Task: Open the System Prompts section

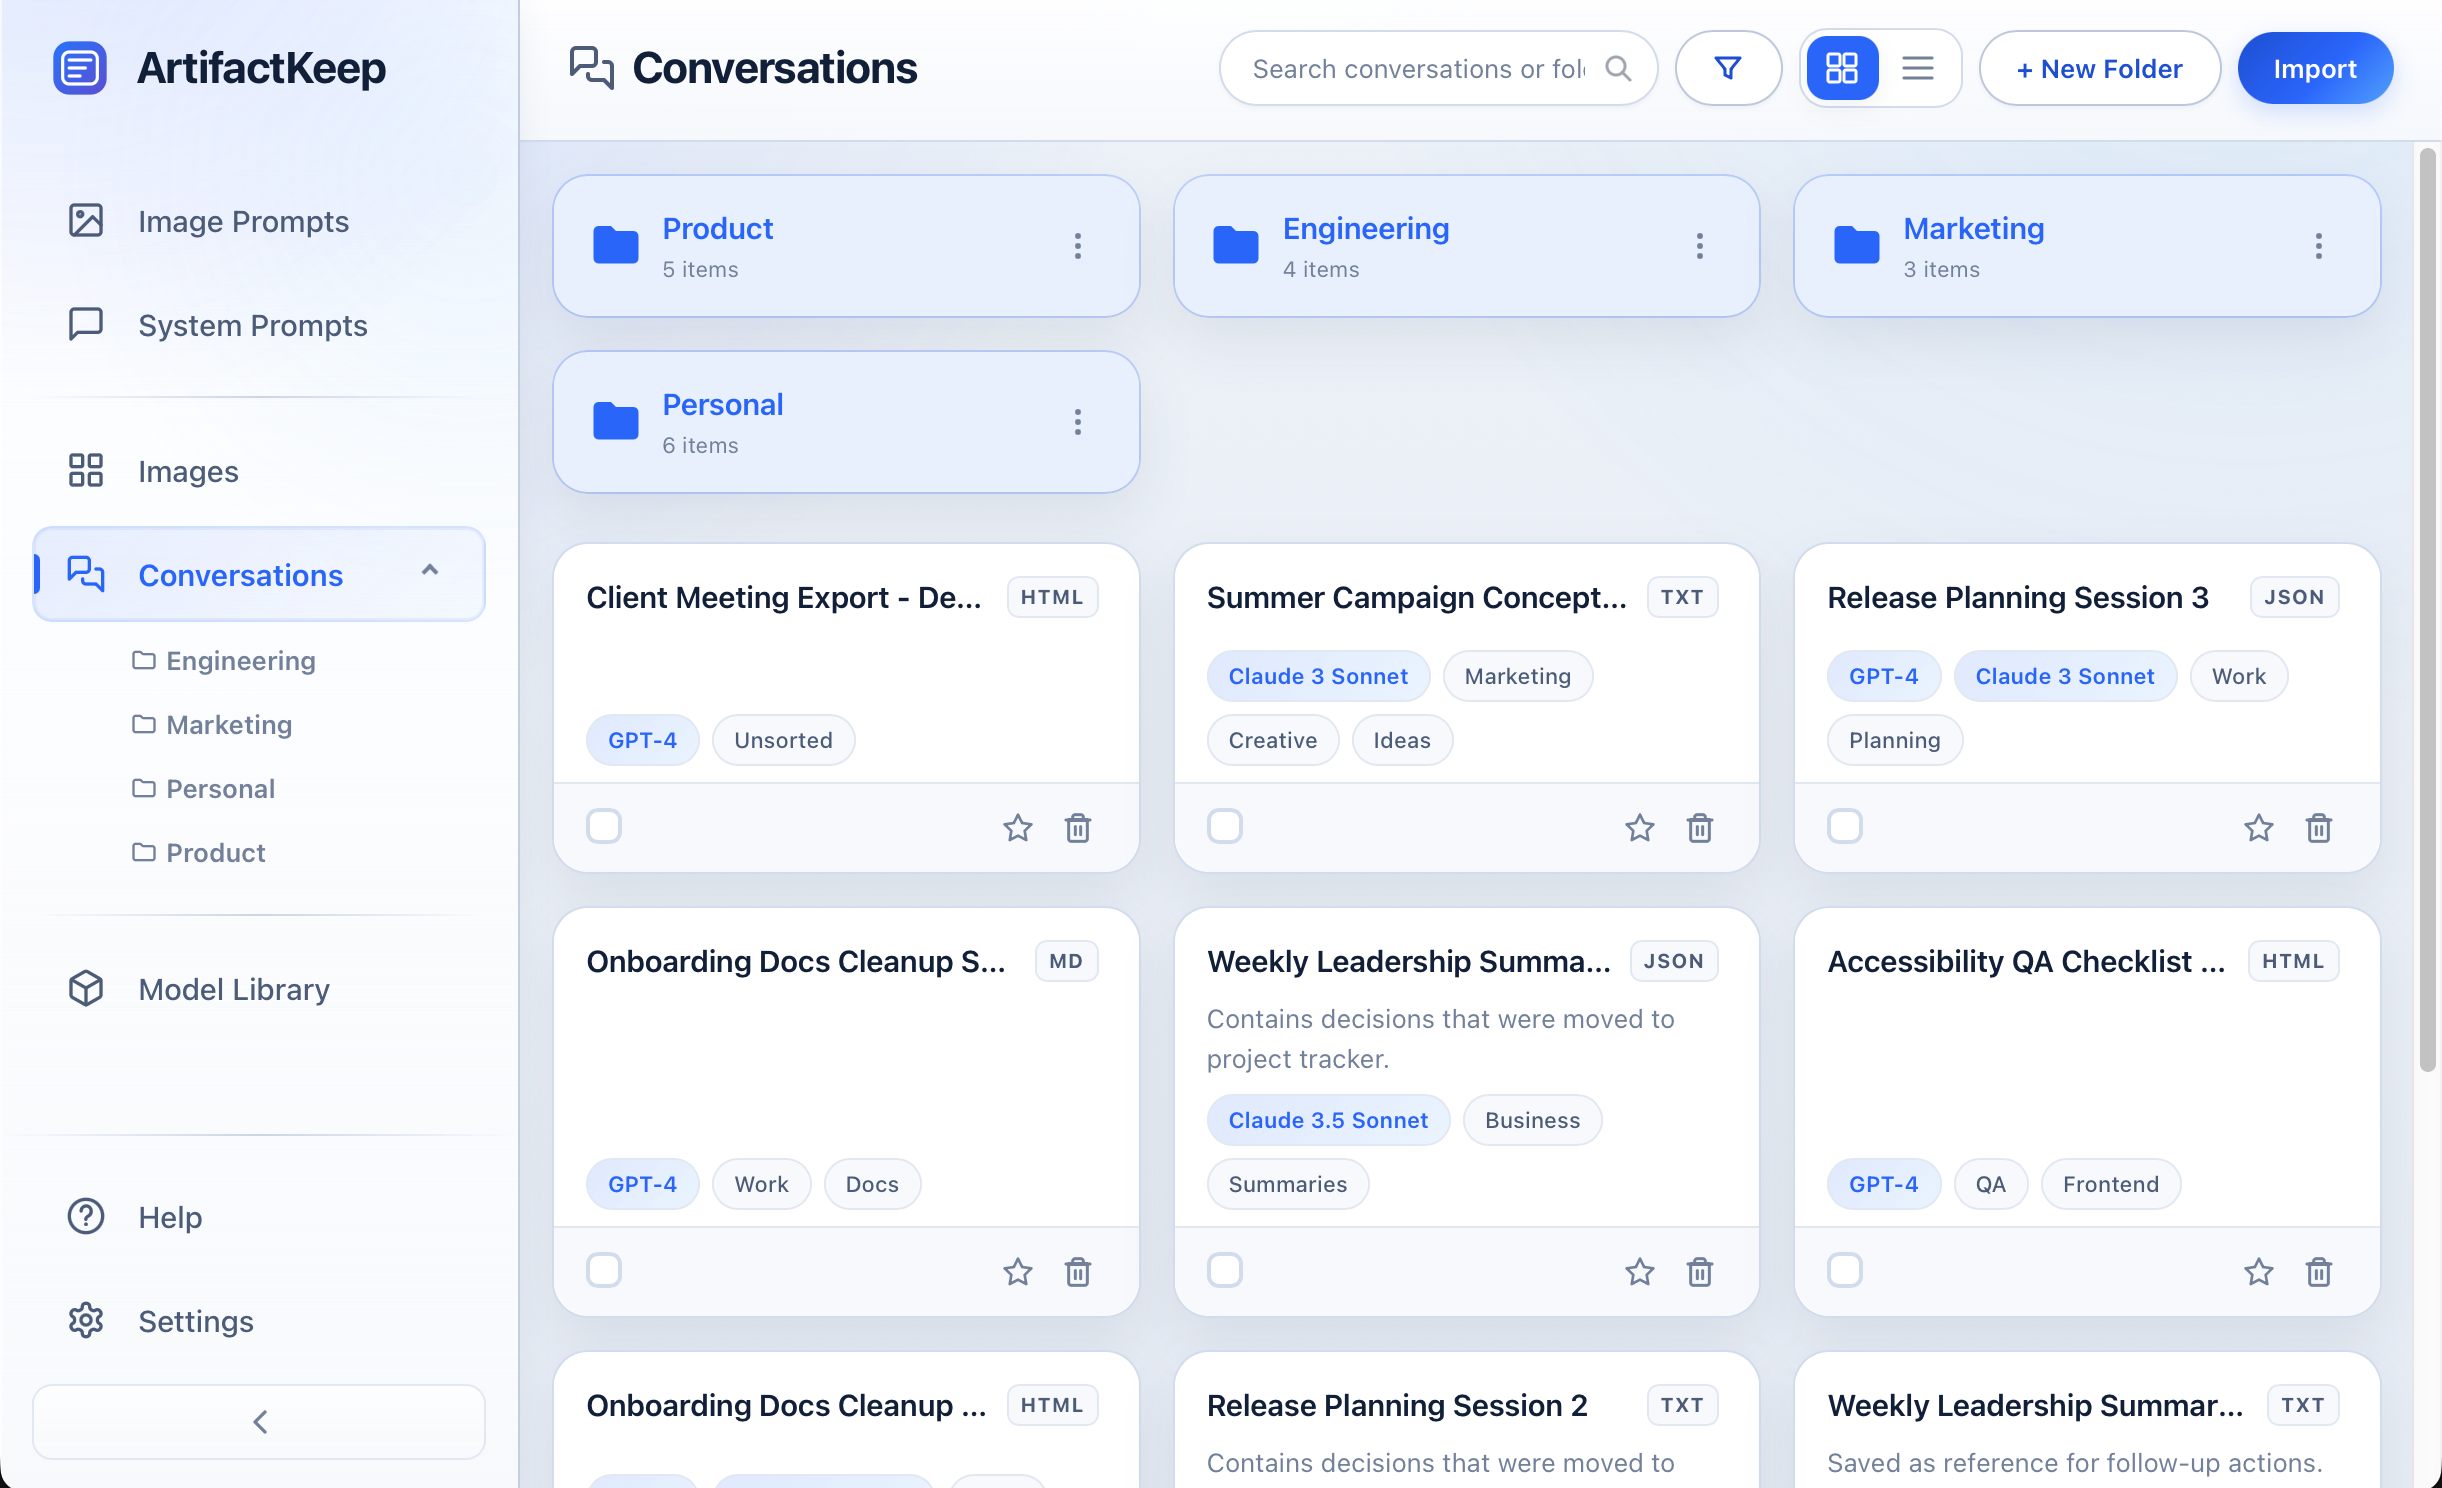Action: click(x=252, y=325)
